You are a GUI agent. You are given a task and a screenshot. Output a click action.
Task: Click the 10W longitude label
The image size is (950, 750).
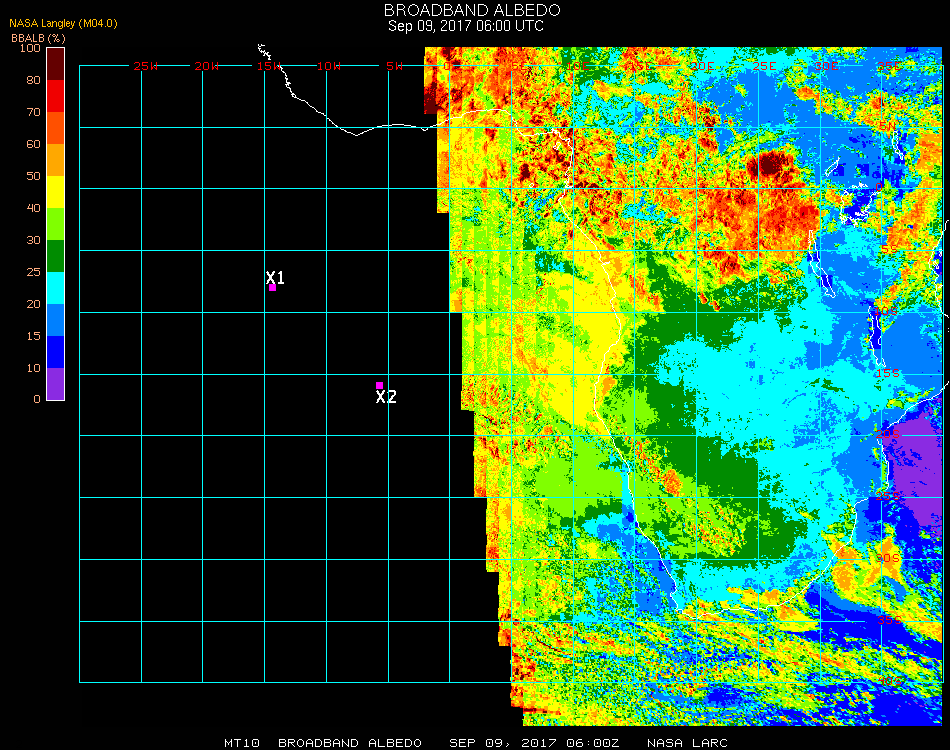[329, 66]
